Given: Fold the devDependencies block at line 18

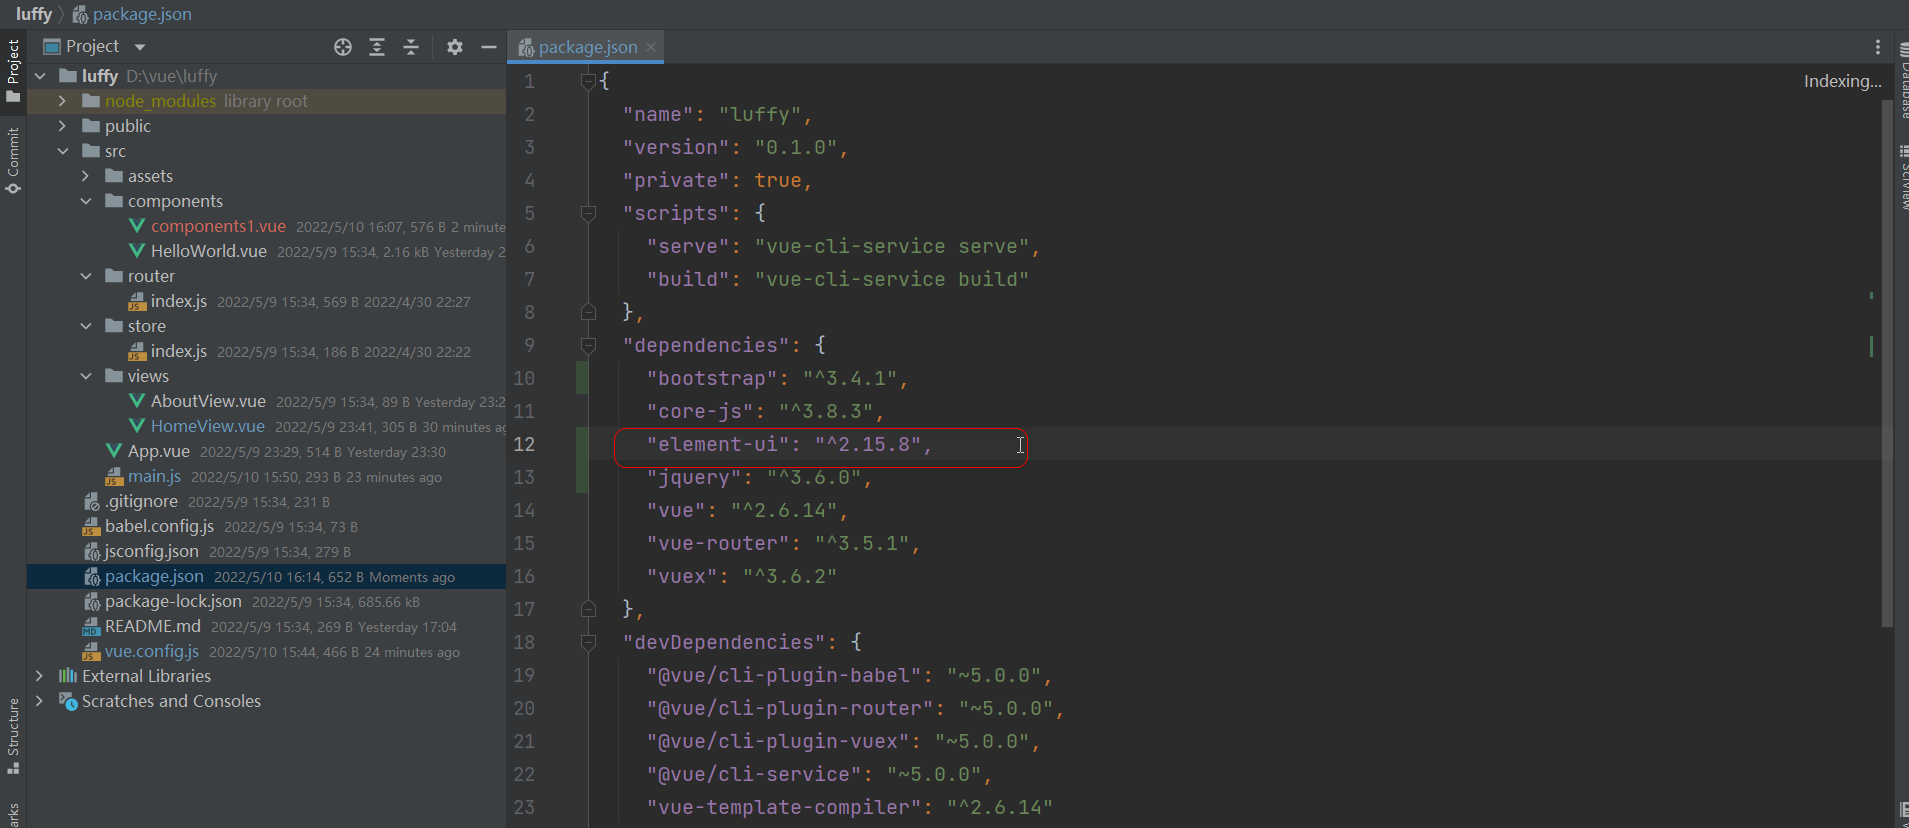Looking at the screenshot, I should click(x=588, y=642).
